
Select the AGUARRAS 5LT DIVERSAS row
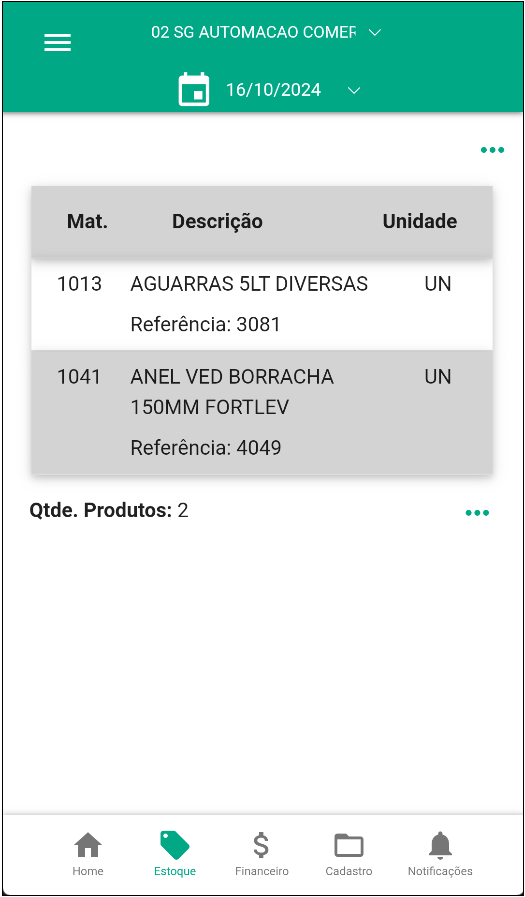(x=262, y=304)
